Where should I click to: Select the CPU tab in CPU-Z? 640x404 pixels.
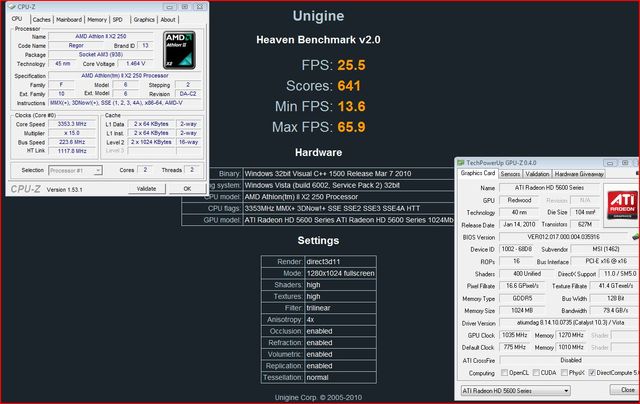[17, 19]
